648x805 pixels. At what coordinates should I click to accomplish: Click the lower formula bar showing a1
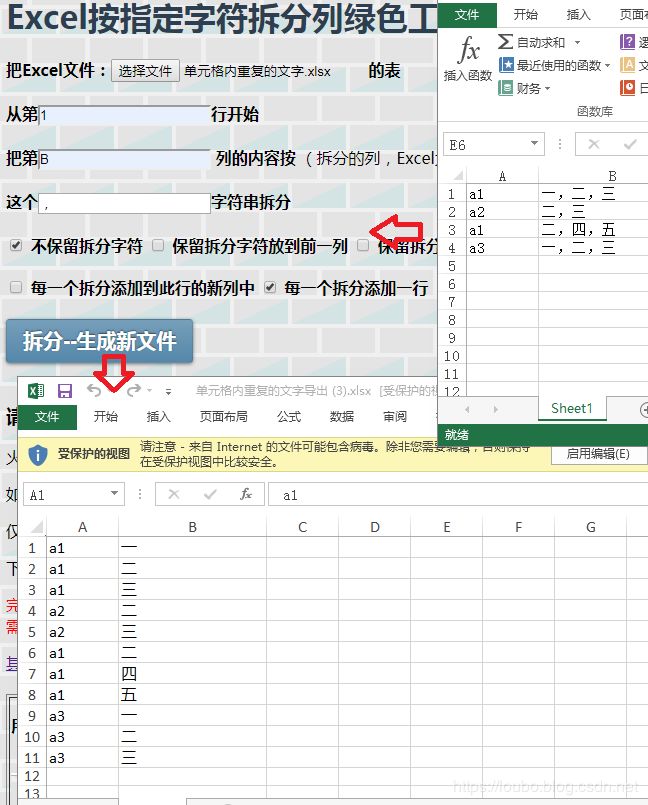pos(458,494)
